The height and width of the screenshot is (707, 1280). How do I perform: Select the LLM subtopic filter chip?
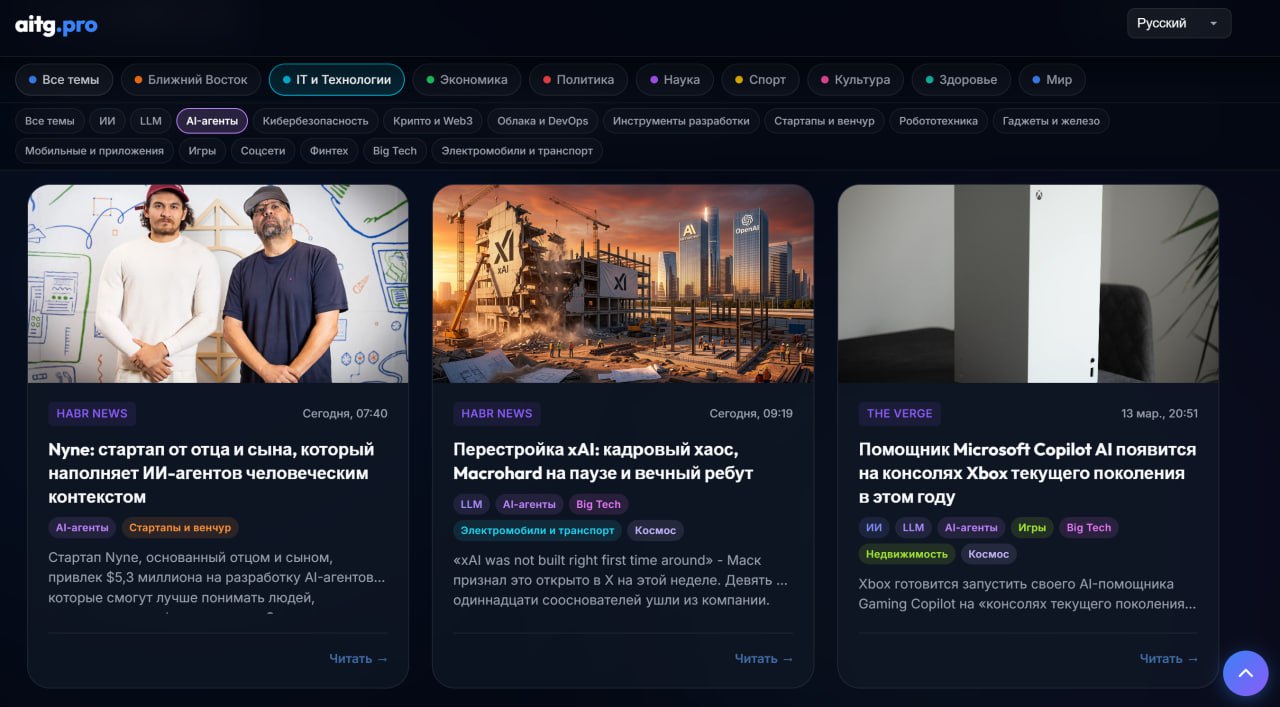pos(150,119)
